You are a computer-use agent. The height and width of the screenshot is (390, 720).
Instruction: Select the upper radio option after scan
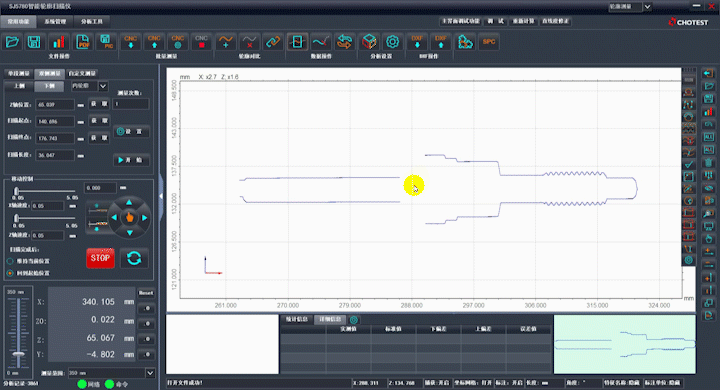(10, 261)
